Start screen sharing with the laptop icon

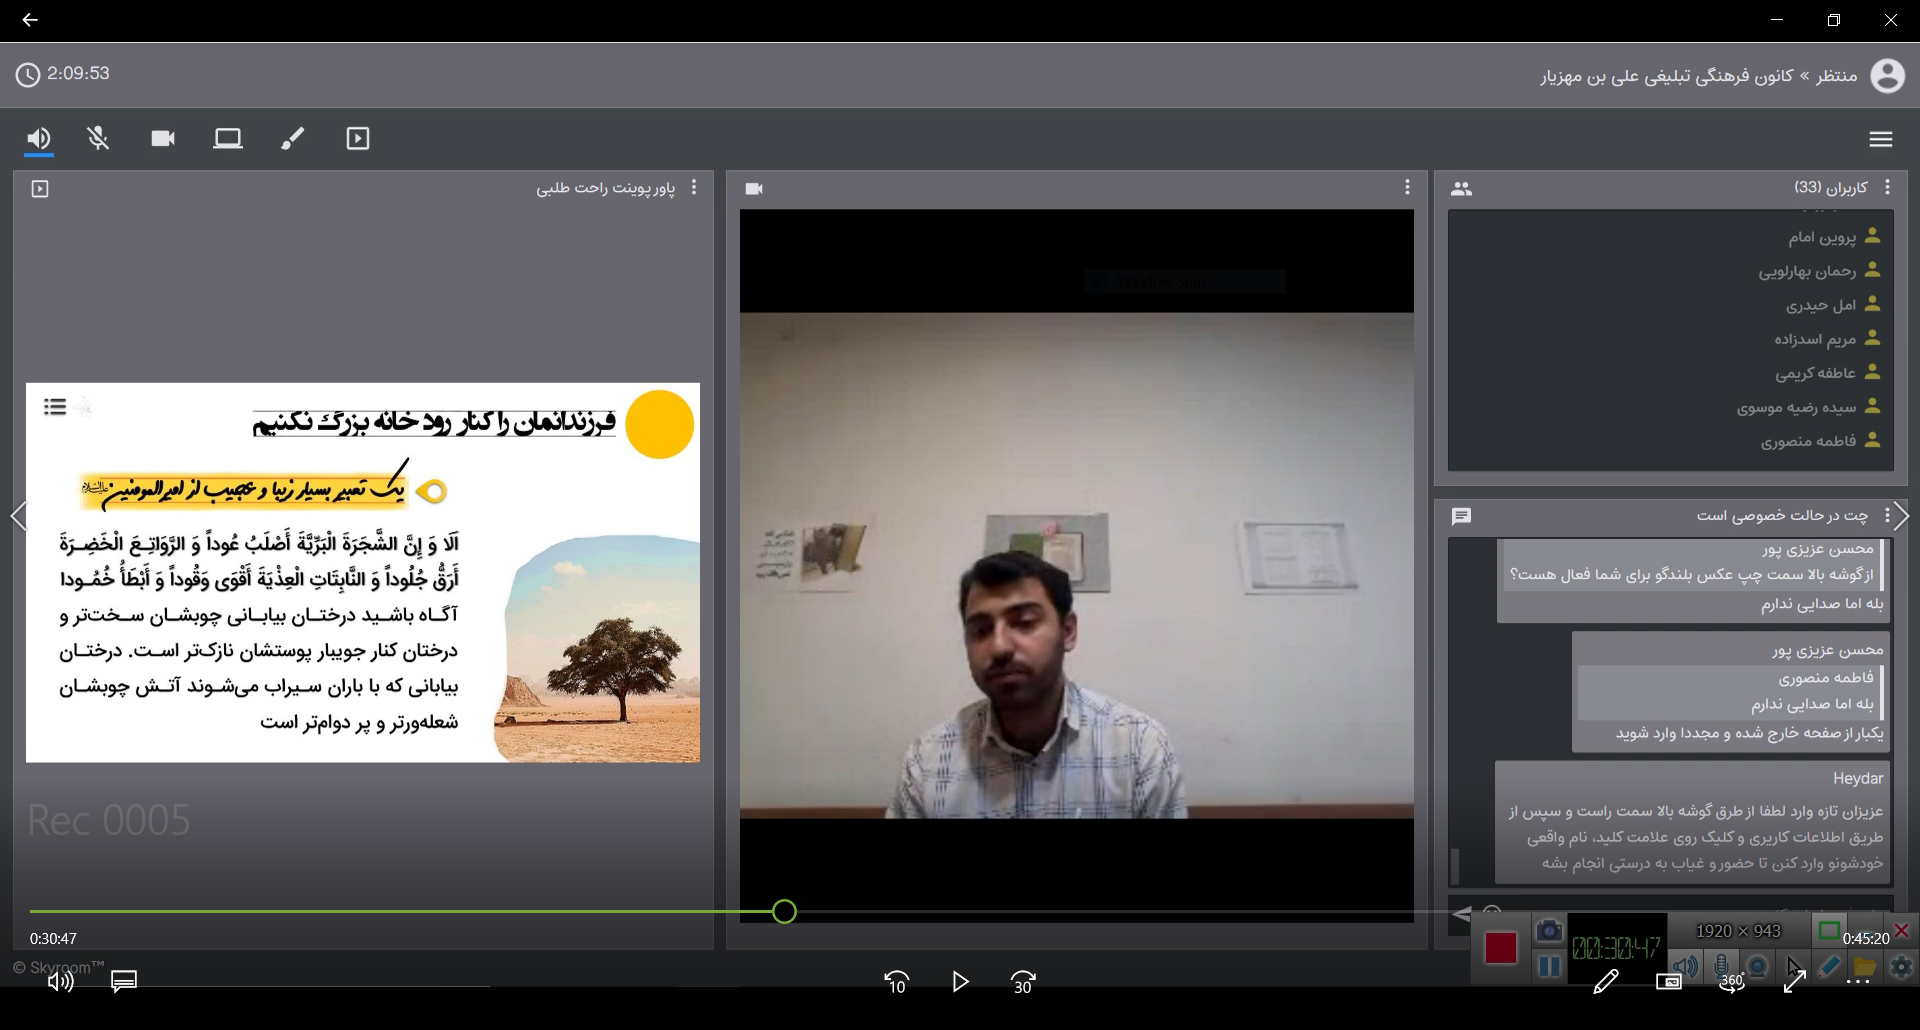tap(228, 139)
